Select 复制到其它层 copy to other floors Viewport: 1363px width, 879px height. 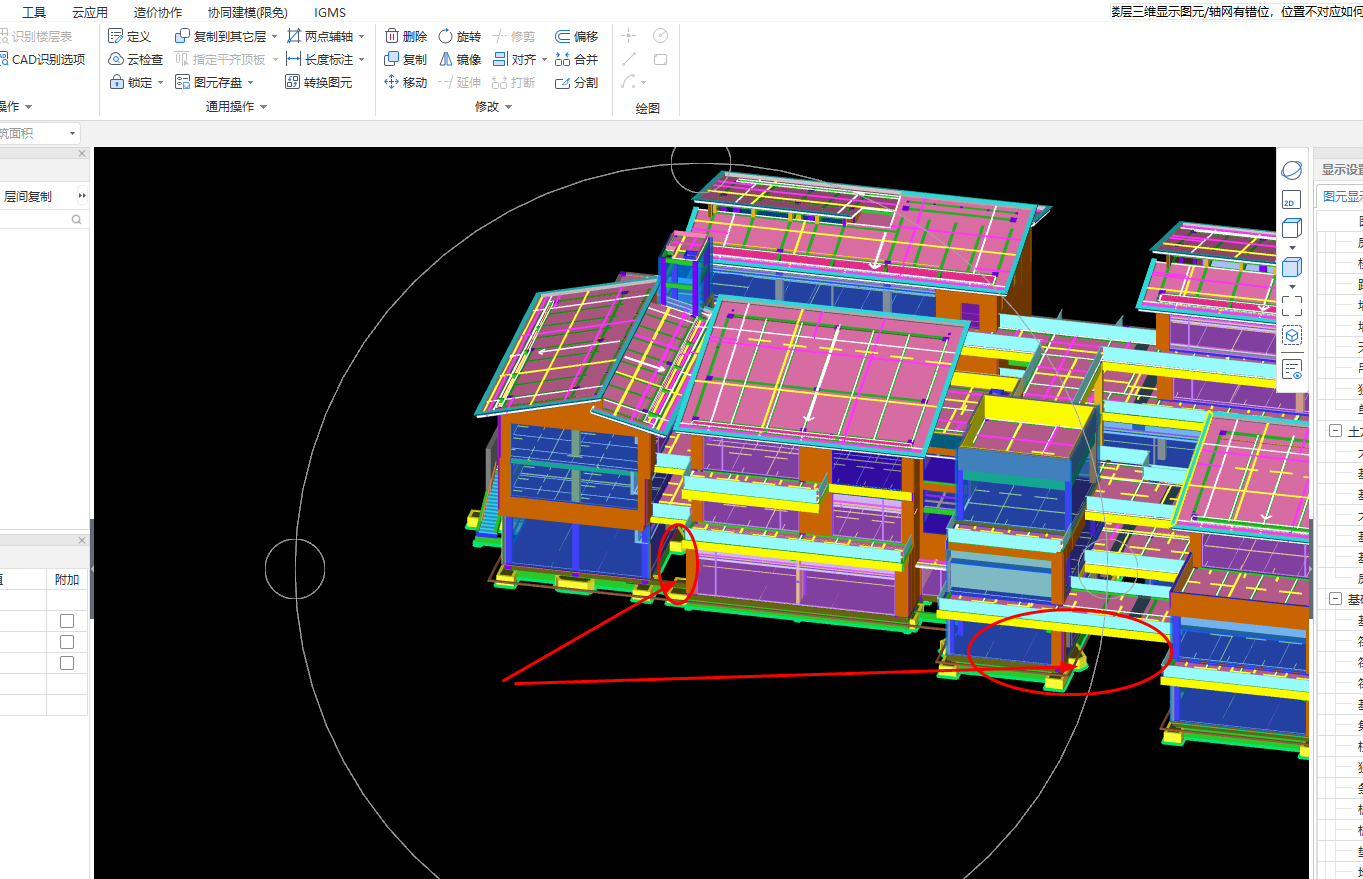tap(221, 36)
